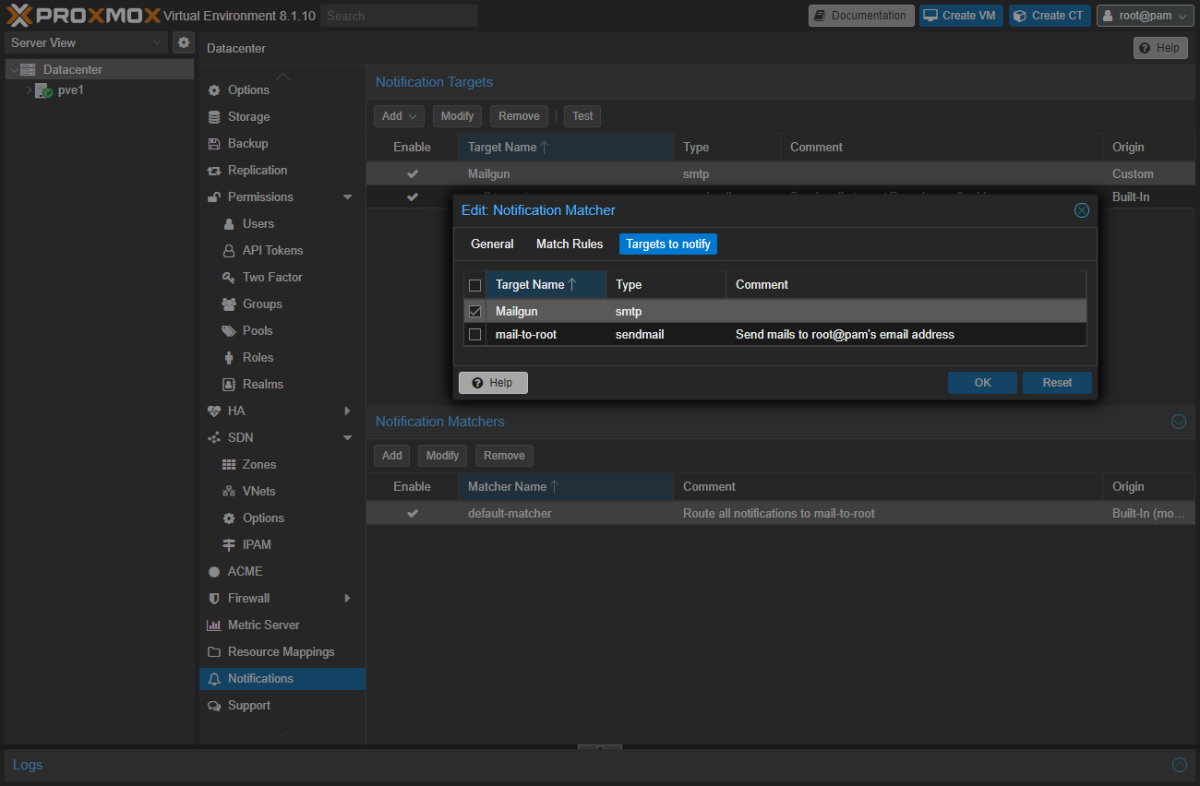Switch to the General tab
1200x786 pixels.
pos(492,244)
